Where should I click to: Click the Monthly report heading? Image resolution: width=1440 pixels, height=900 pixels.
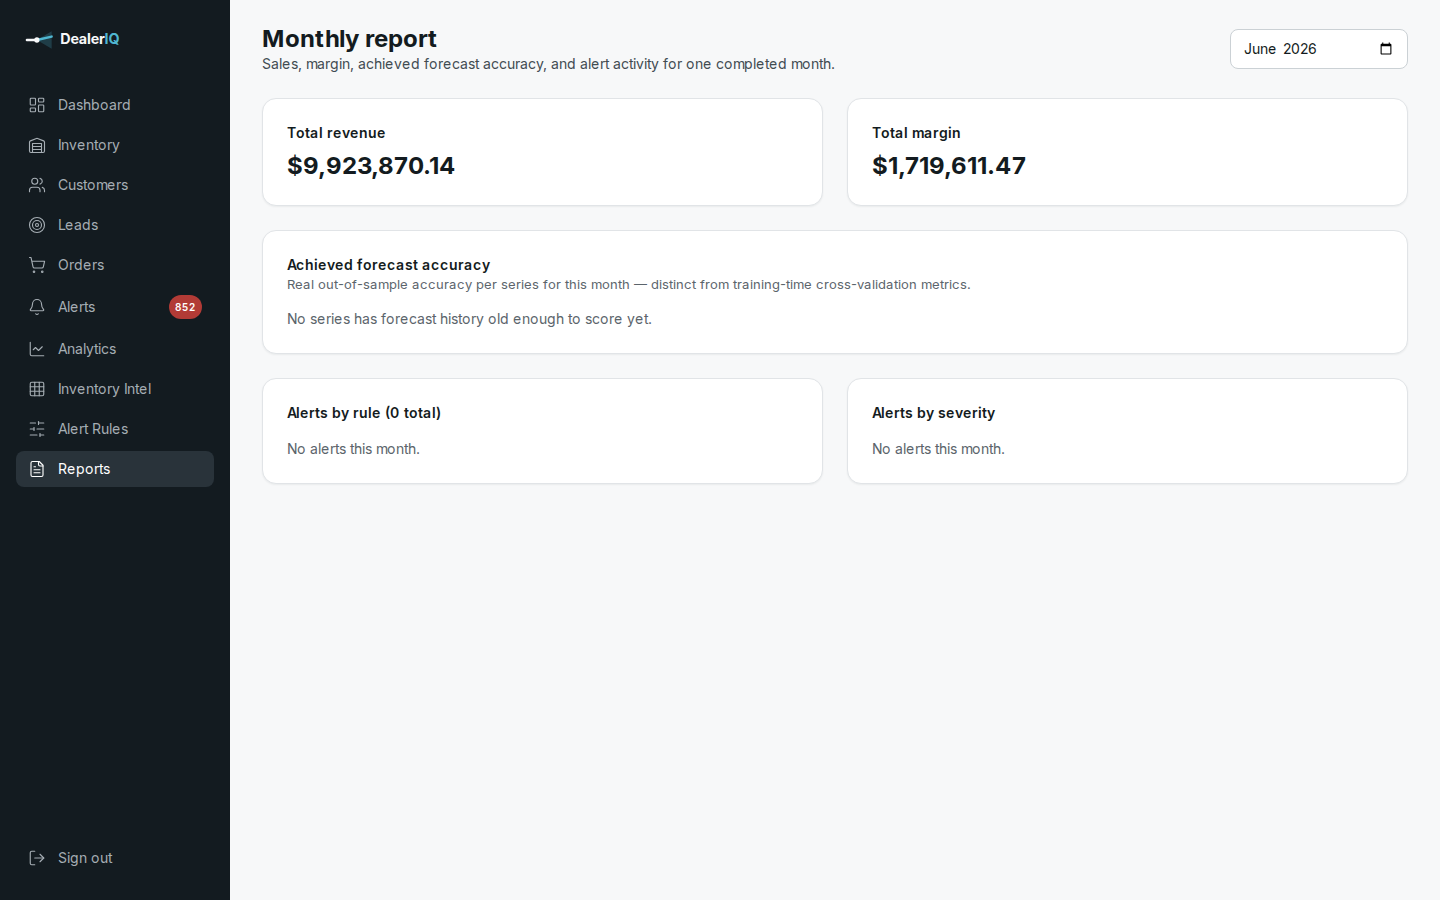coord(349,38)
